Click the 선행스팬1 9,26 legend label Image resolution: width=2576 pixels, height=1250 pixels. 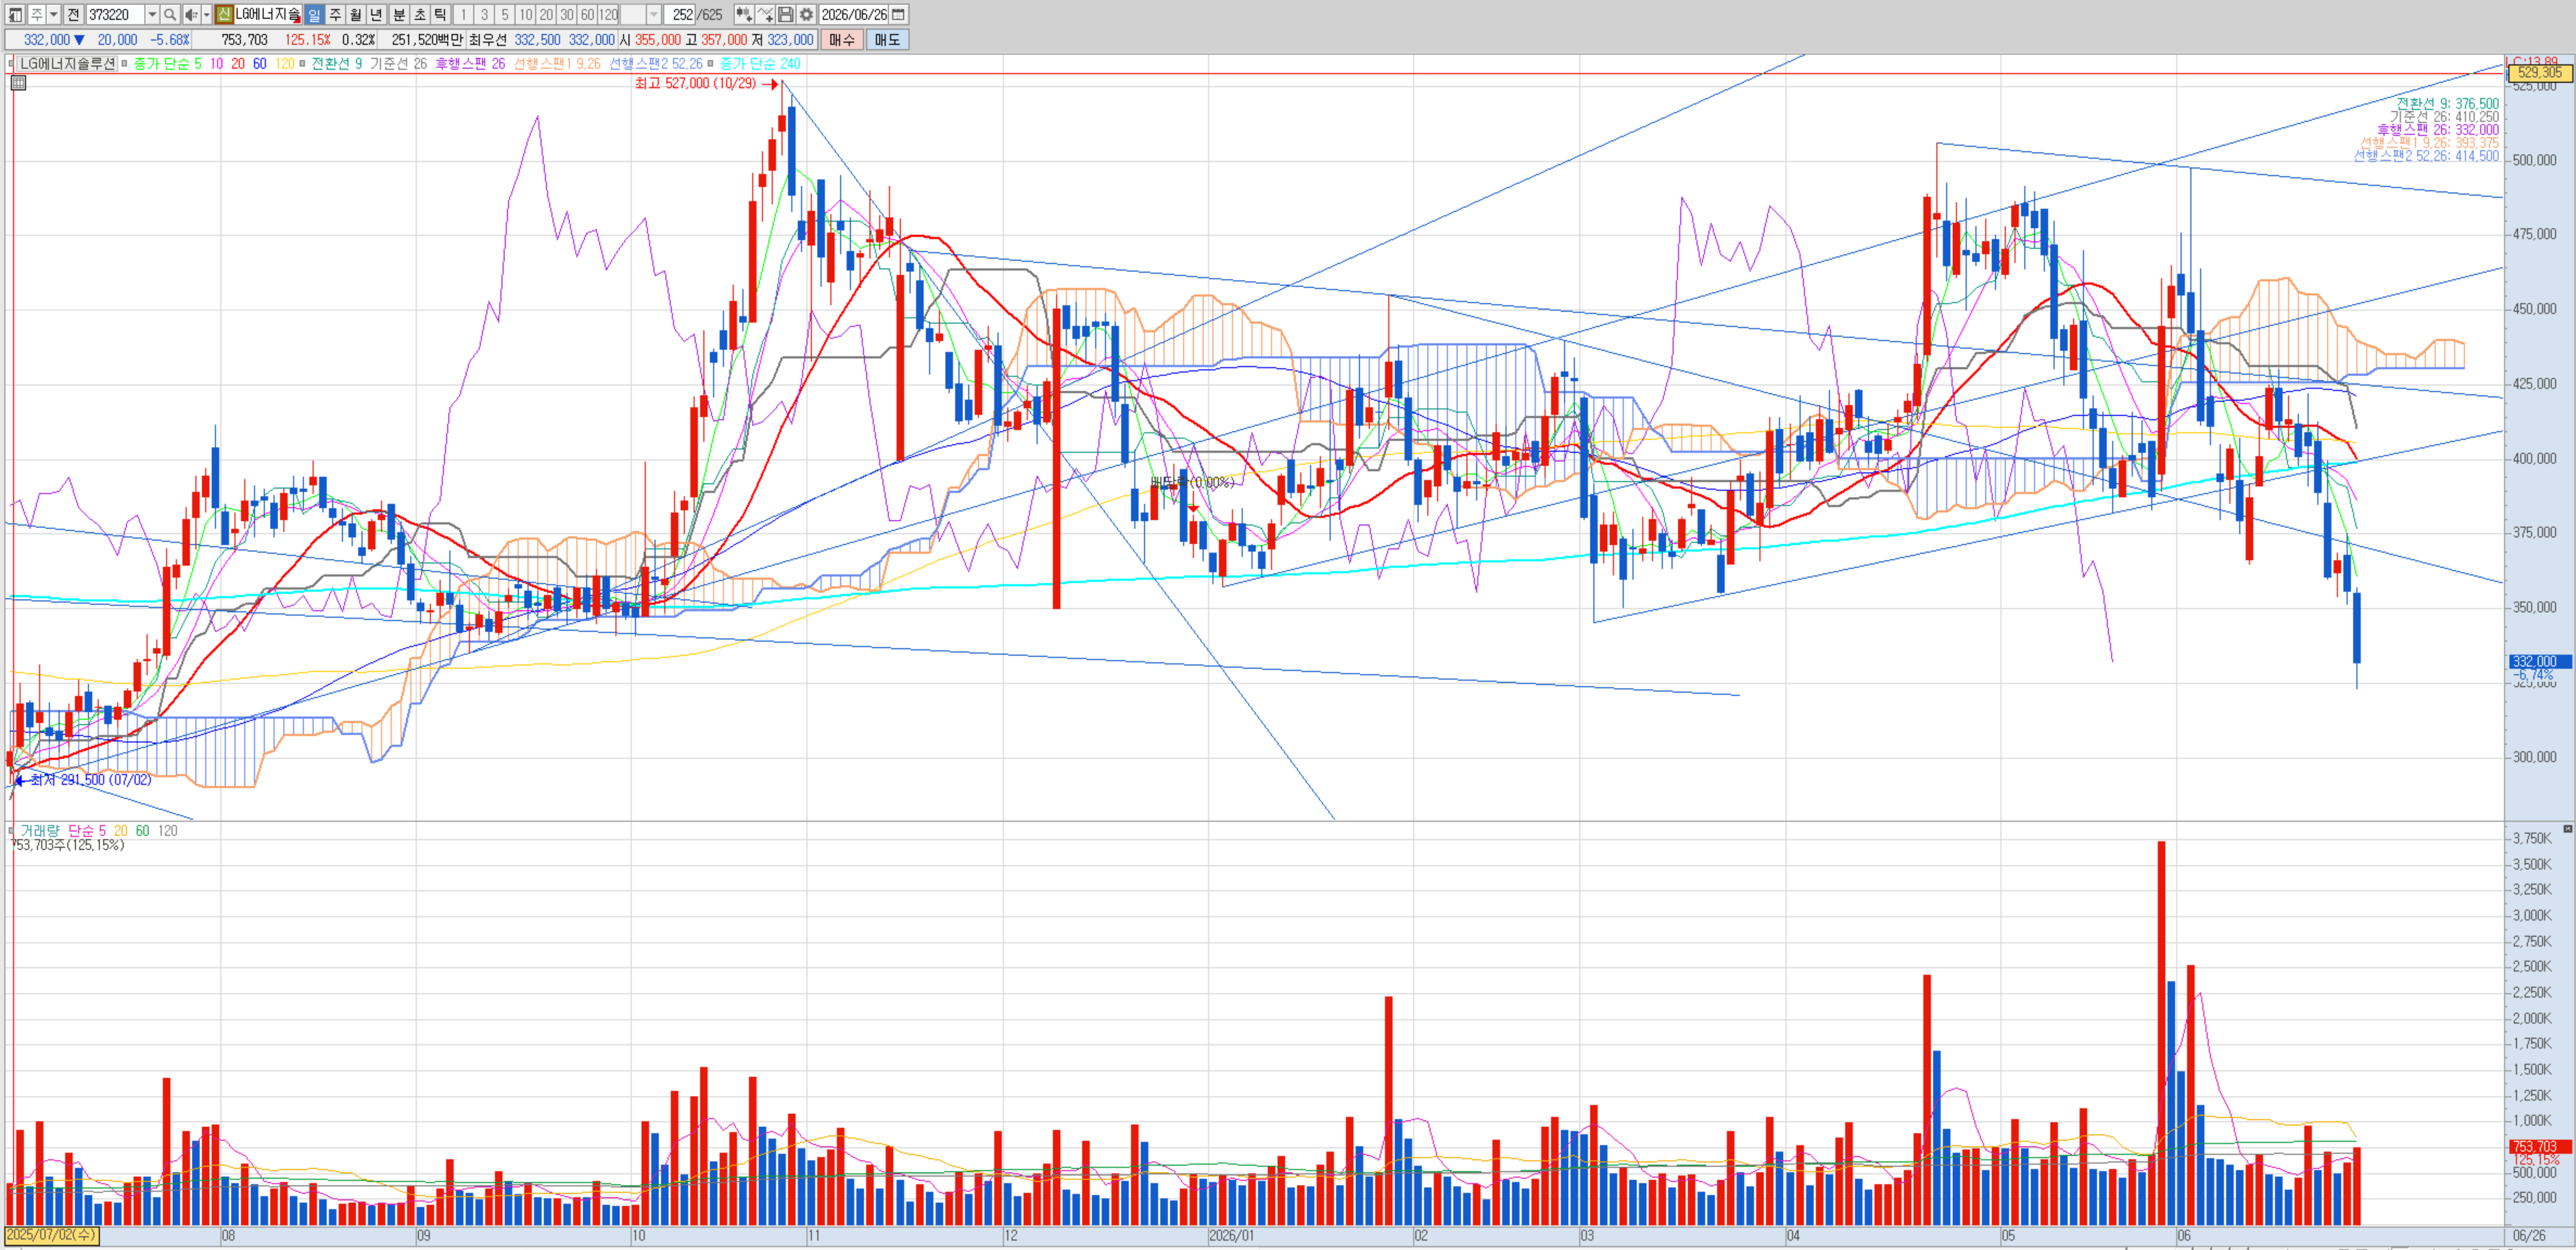click(557, 63)
